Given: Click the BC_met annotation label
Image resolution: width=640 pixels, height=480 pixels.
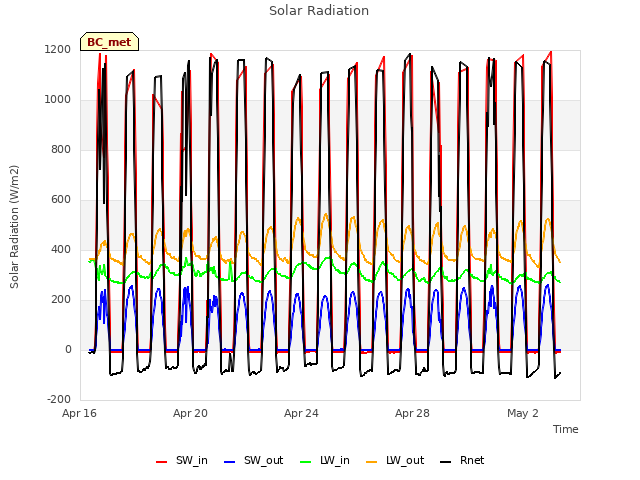Looking at the screenshot, I should (109, 42).
